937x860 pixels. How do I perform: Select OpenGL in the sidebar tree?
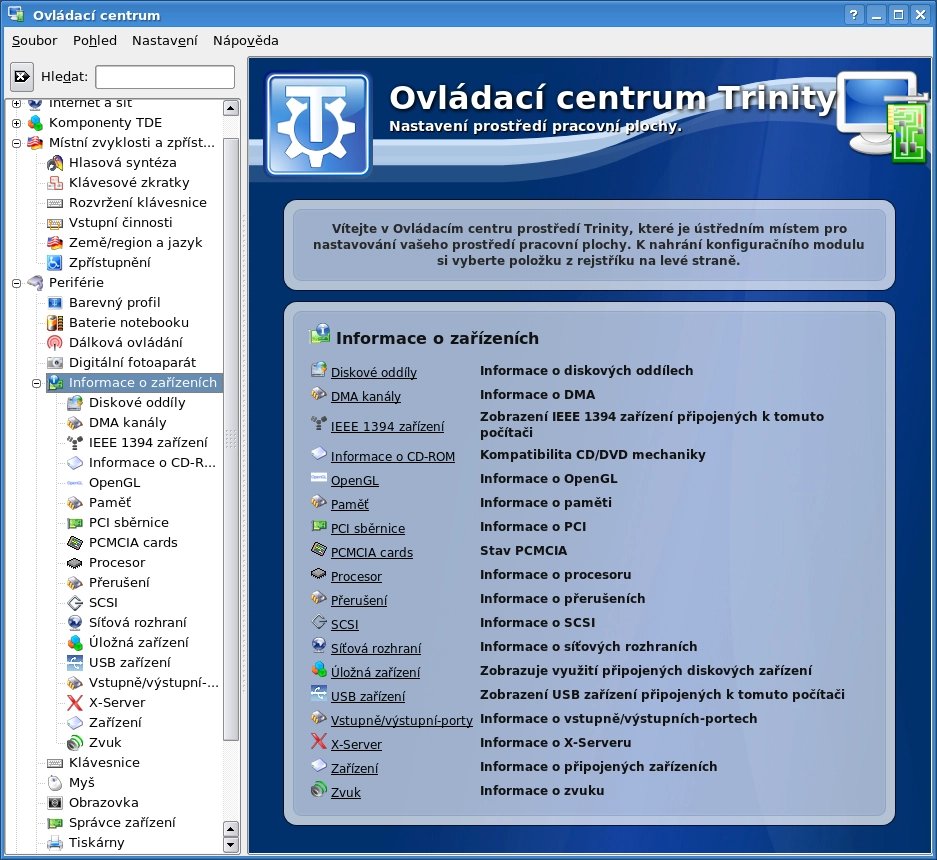click(114, 483)
